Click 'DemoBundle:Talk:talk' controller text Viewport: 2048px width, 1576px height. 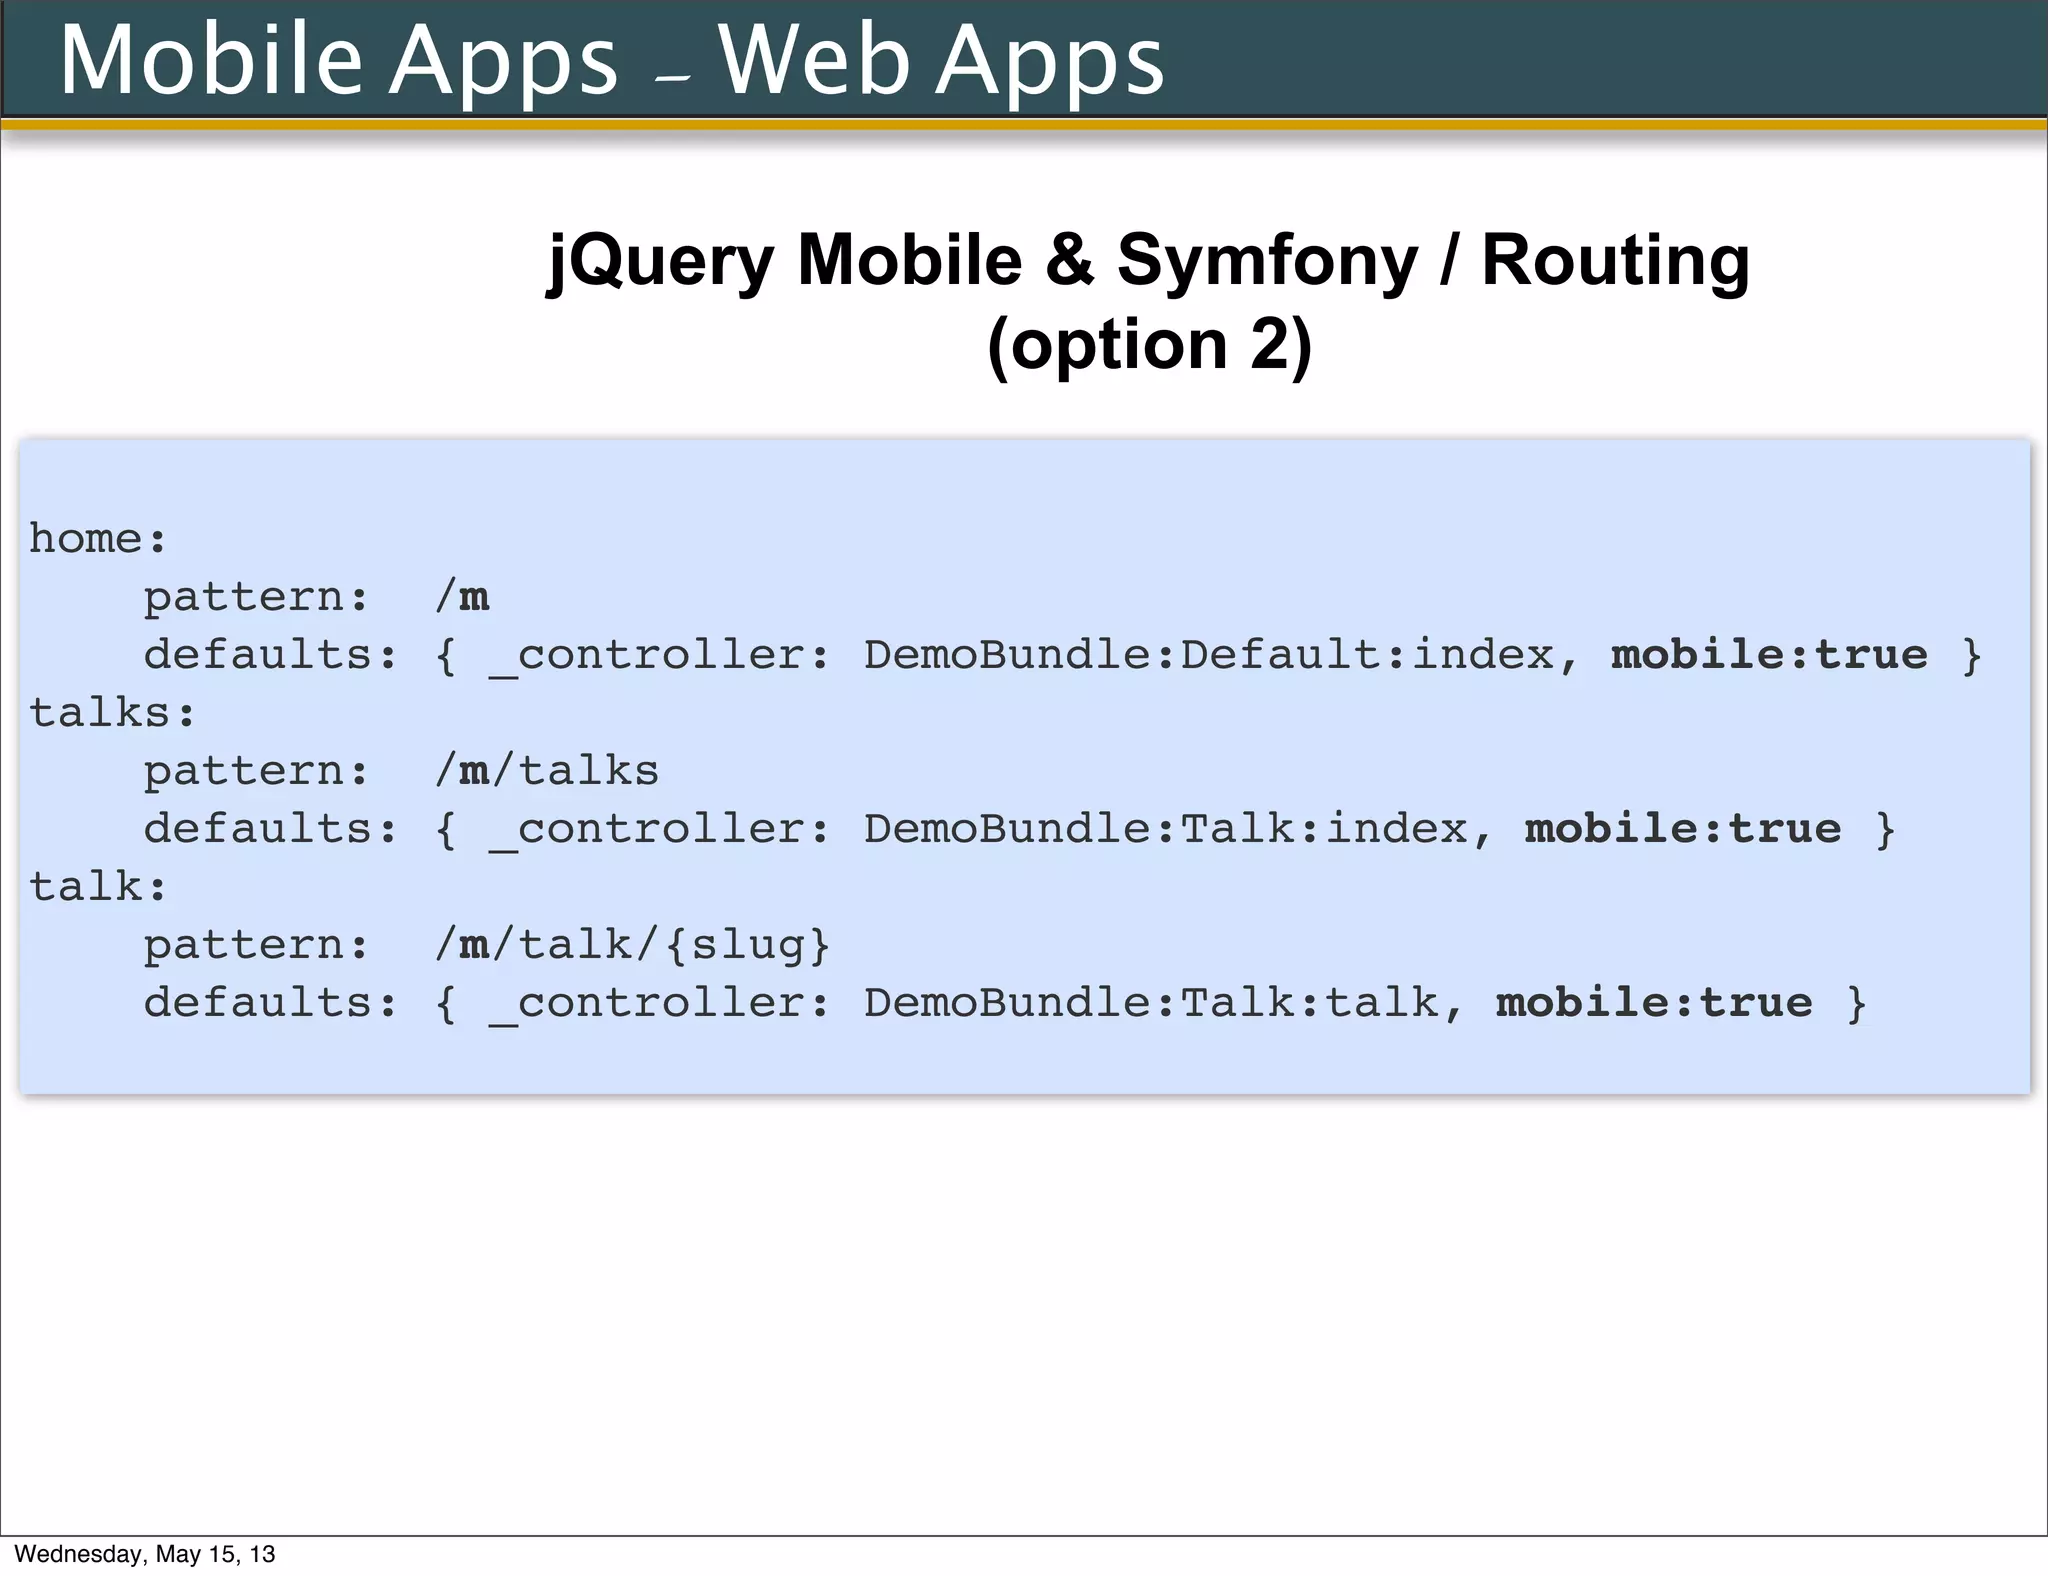tap(1151, 1003)
